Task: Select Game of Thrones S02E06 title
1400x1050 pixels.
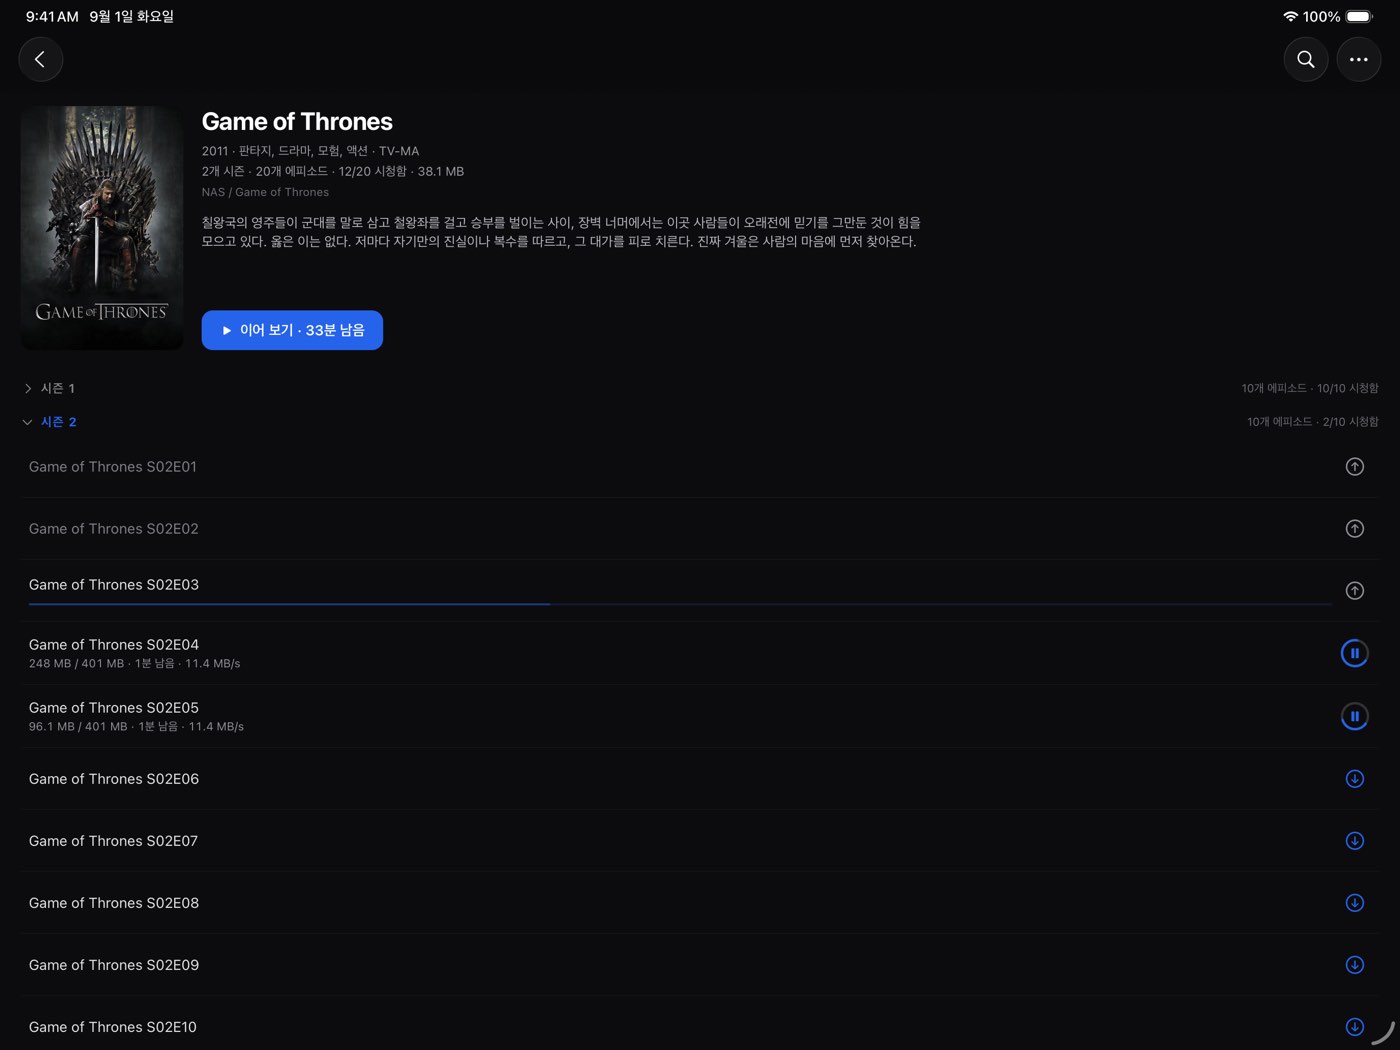Action: click(114, 779)
